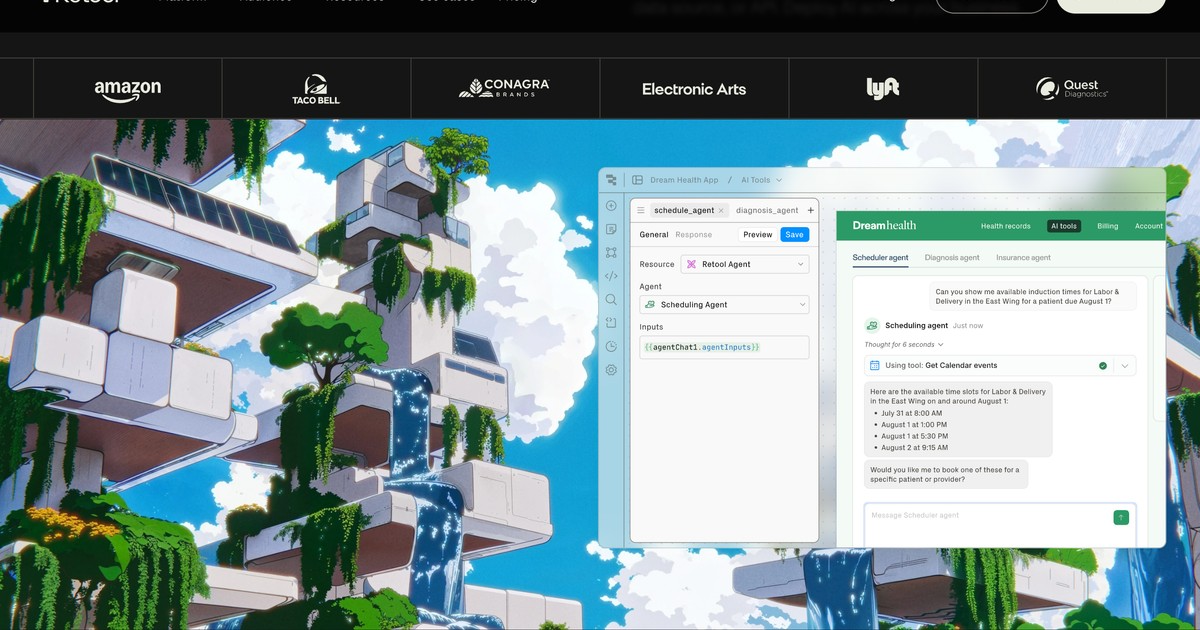Open the AI Tools breadcrumb dropdown
Viewport: 1200px width, 630px height.
761,180
